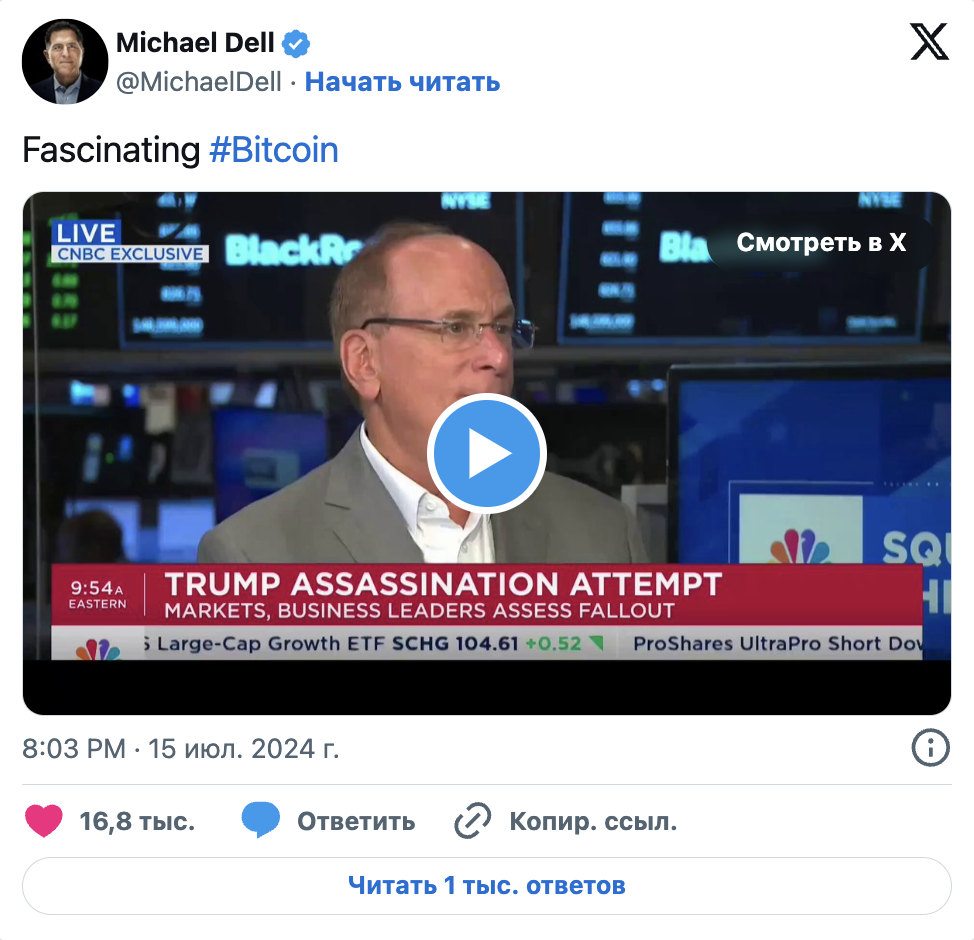974x940 pixels.
Task: Click the blue verified badge icon
Action: tap(296, 43)
